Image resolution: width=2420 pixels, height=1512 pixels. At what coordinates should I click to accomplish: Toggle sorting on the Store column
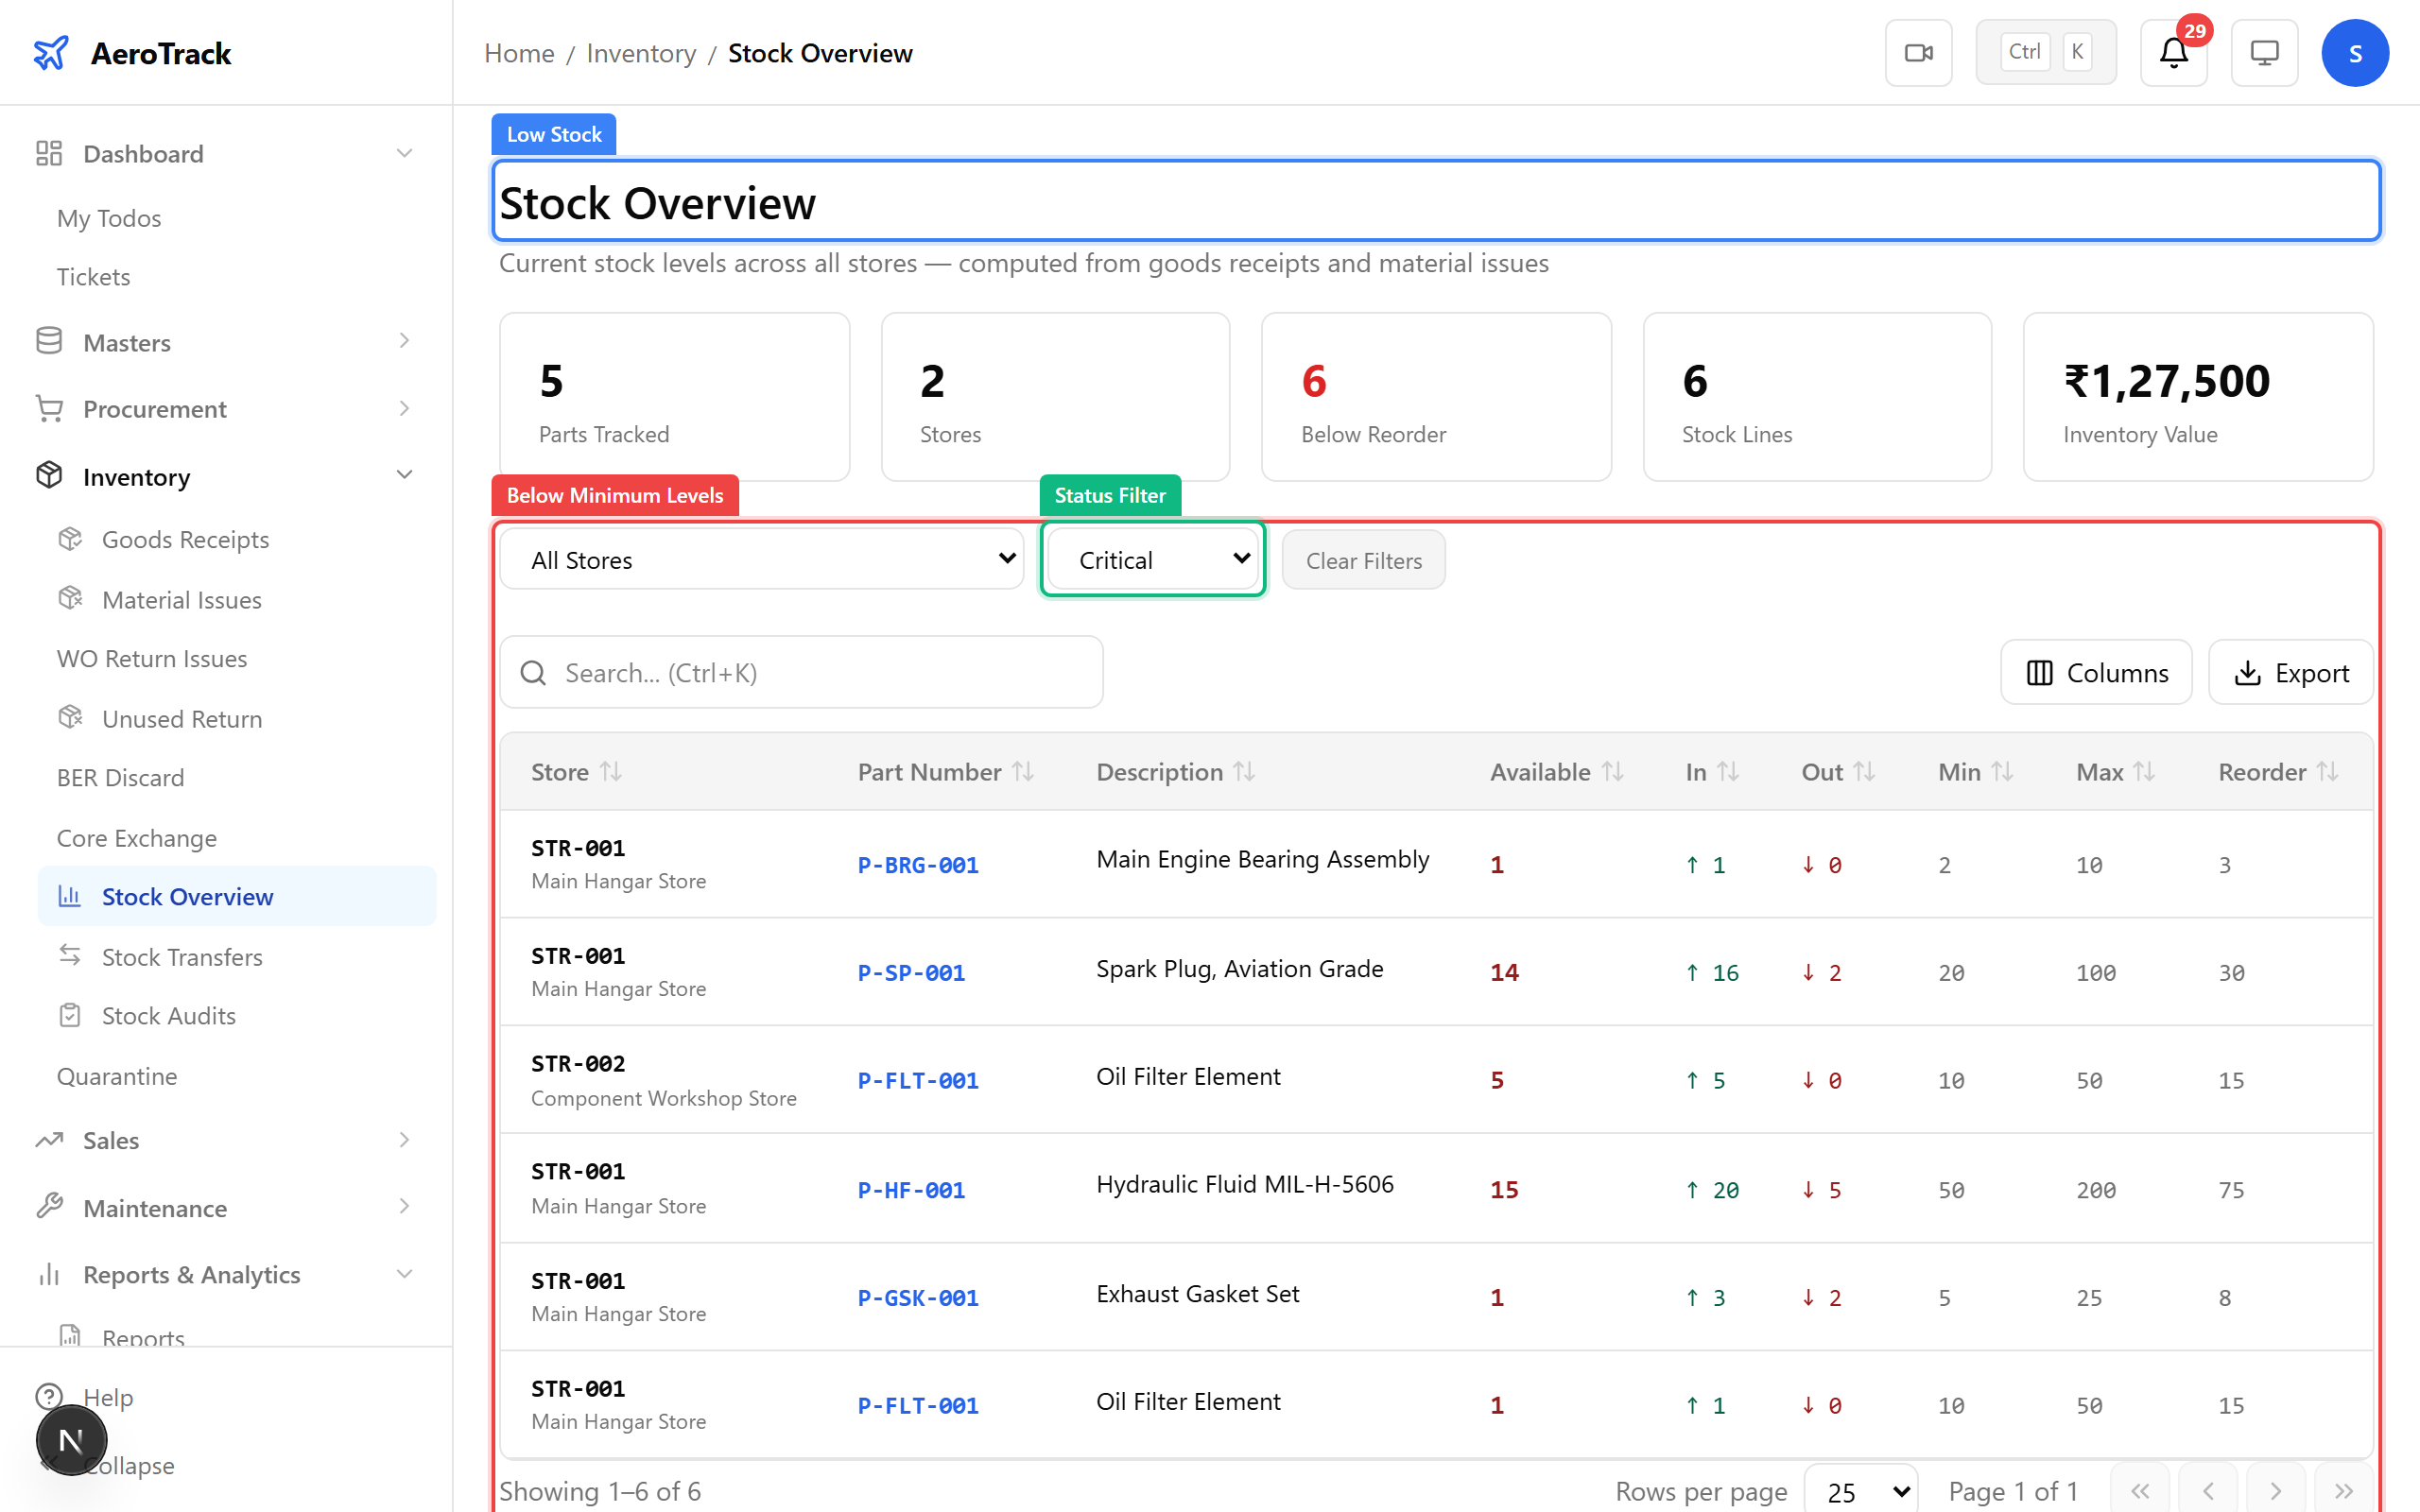[x=611, y=771]
